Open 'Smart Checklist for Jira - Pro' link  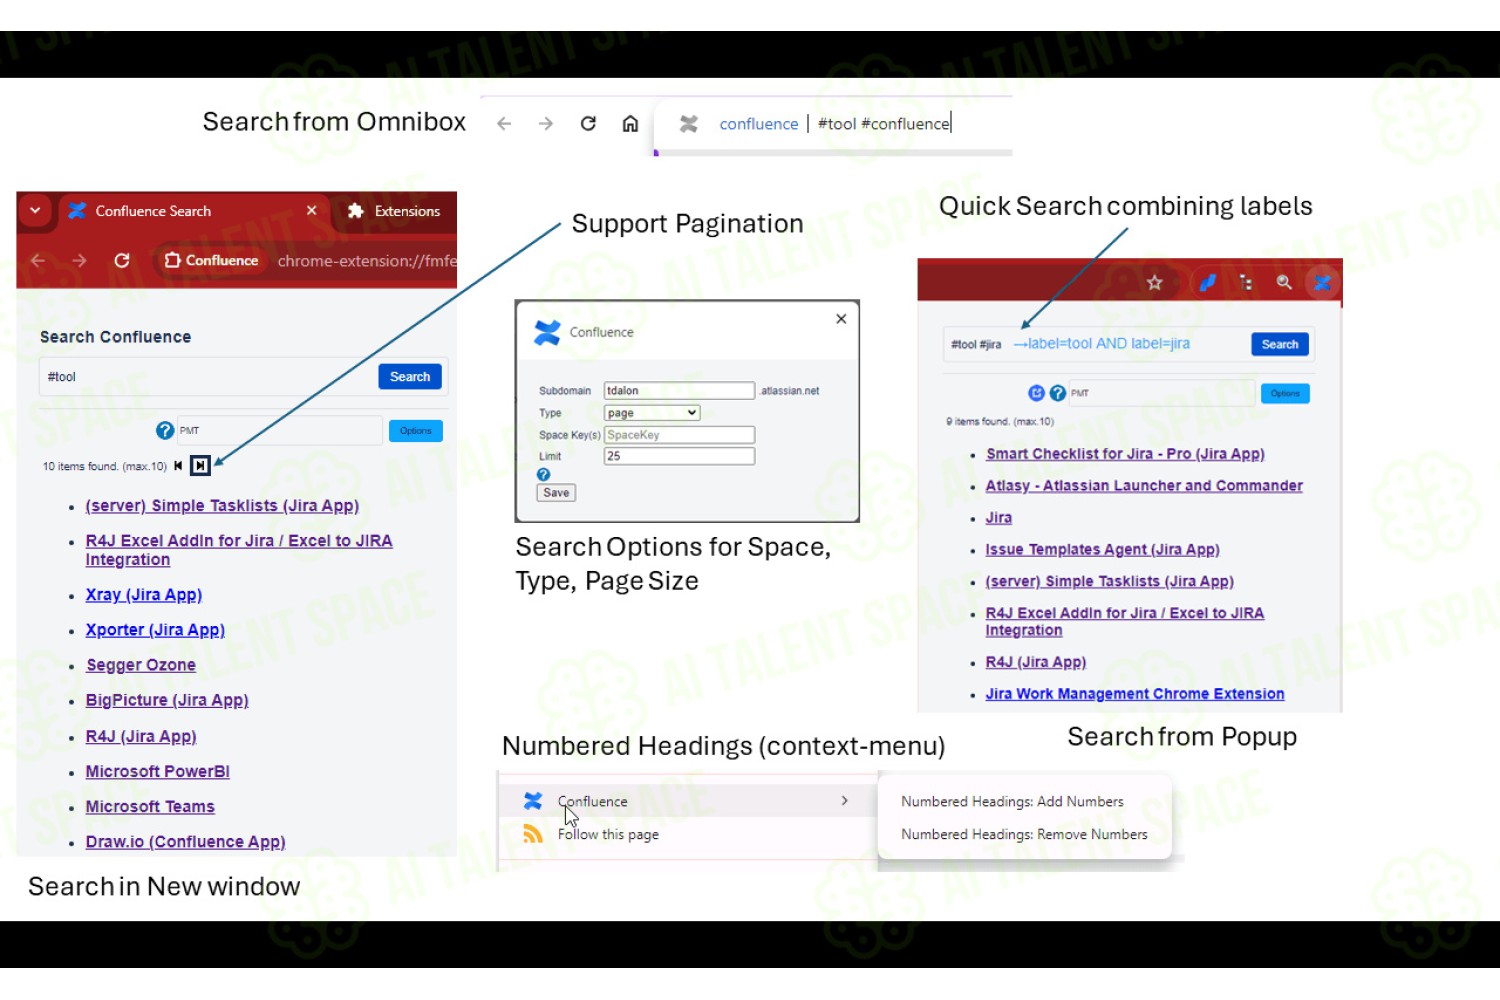pos(1125,454)
